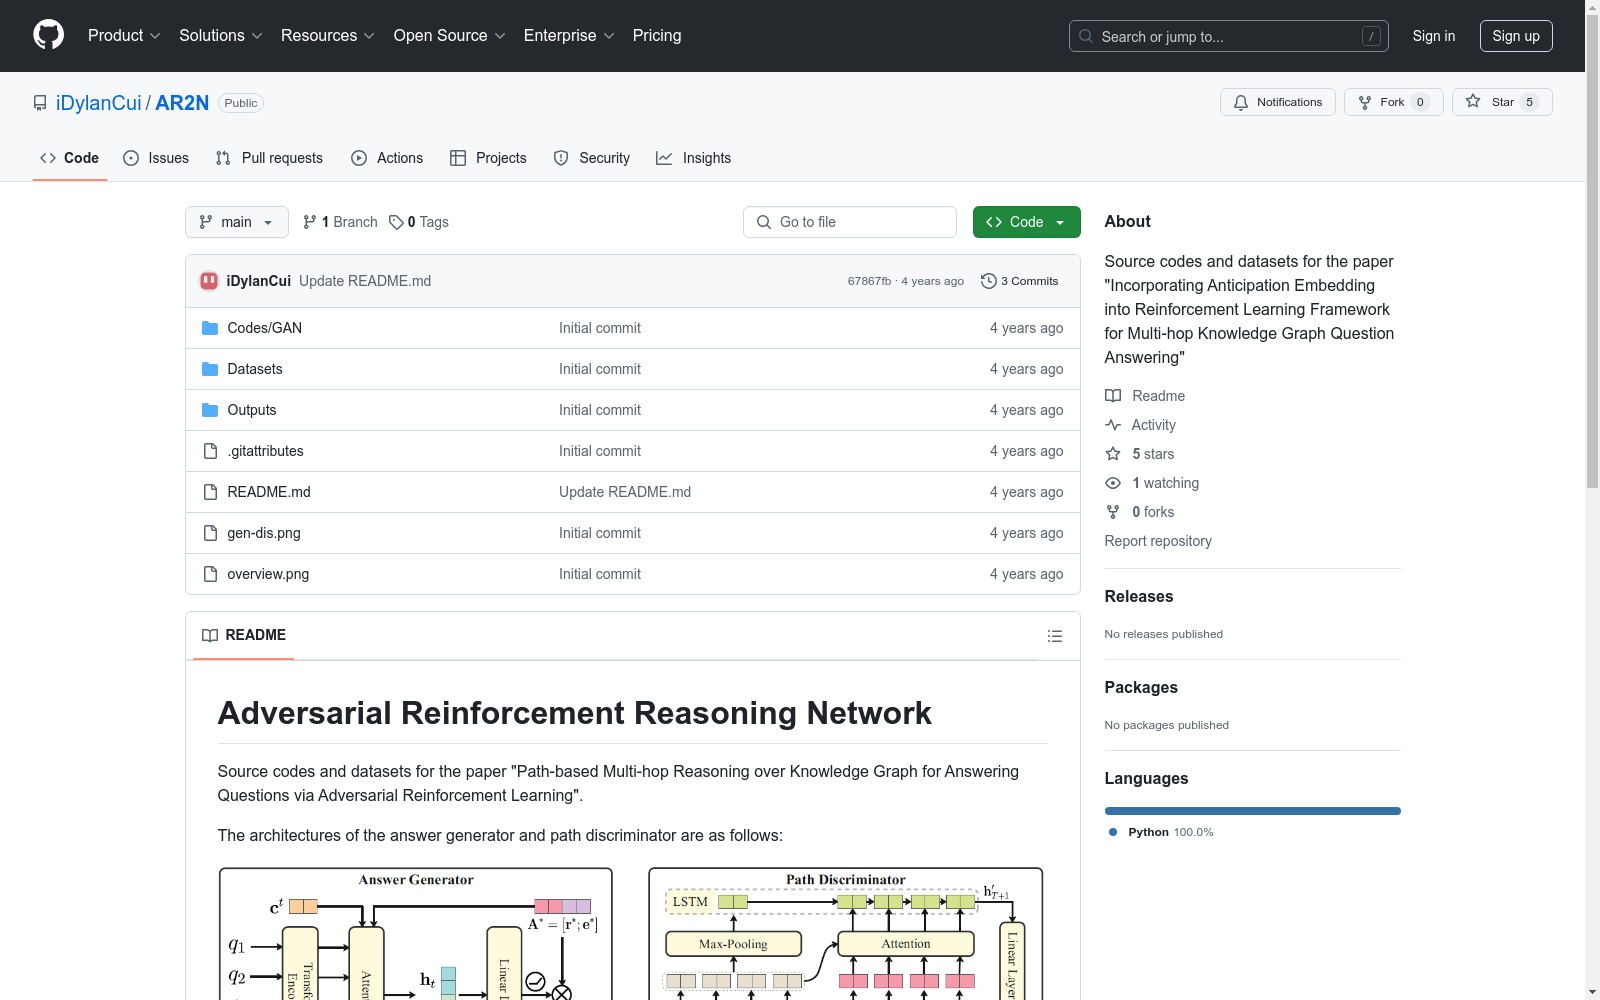
Task: Click the Go to file field
Action: tap(850, 222)
